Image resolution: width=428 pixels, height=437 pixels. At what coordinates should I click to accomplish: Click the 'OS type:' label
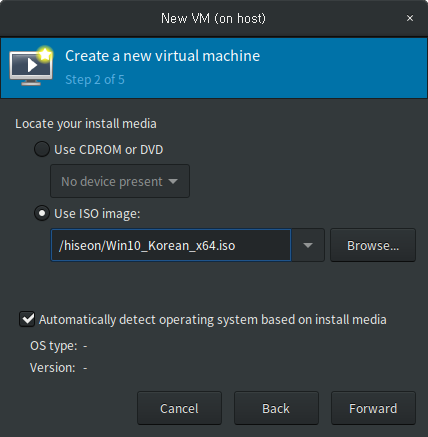[53, 346]
